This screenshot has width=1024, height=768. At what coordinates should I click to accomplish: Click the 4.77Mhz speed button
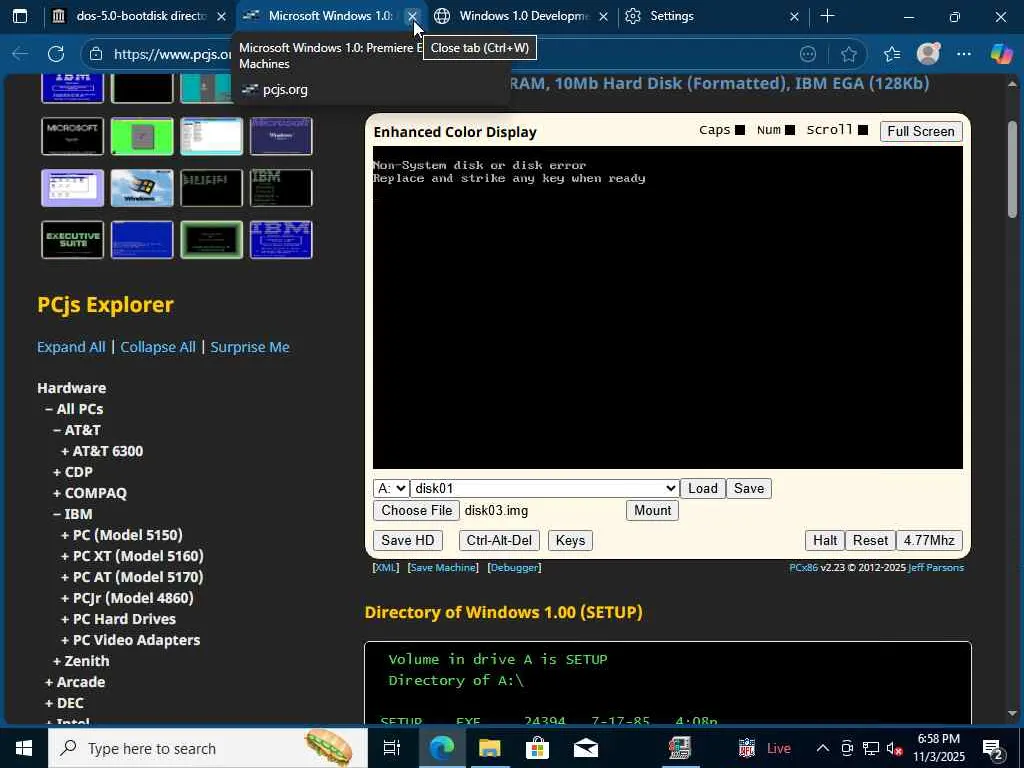point(929,540)
